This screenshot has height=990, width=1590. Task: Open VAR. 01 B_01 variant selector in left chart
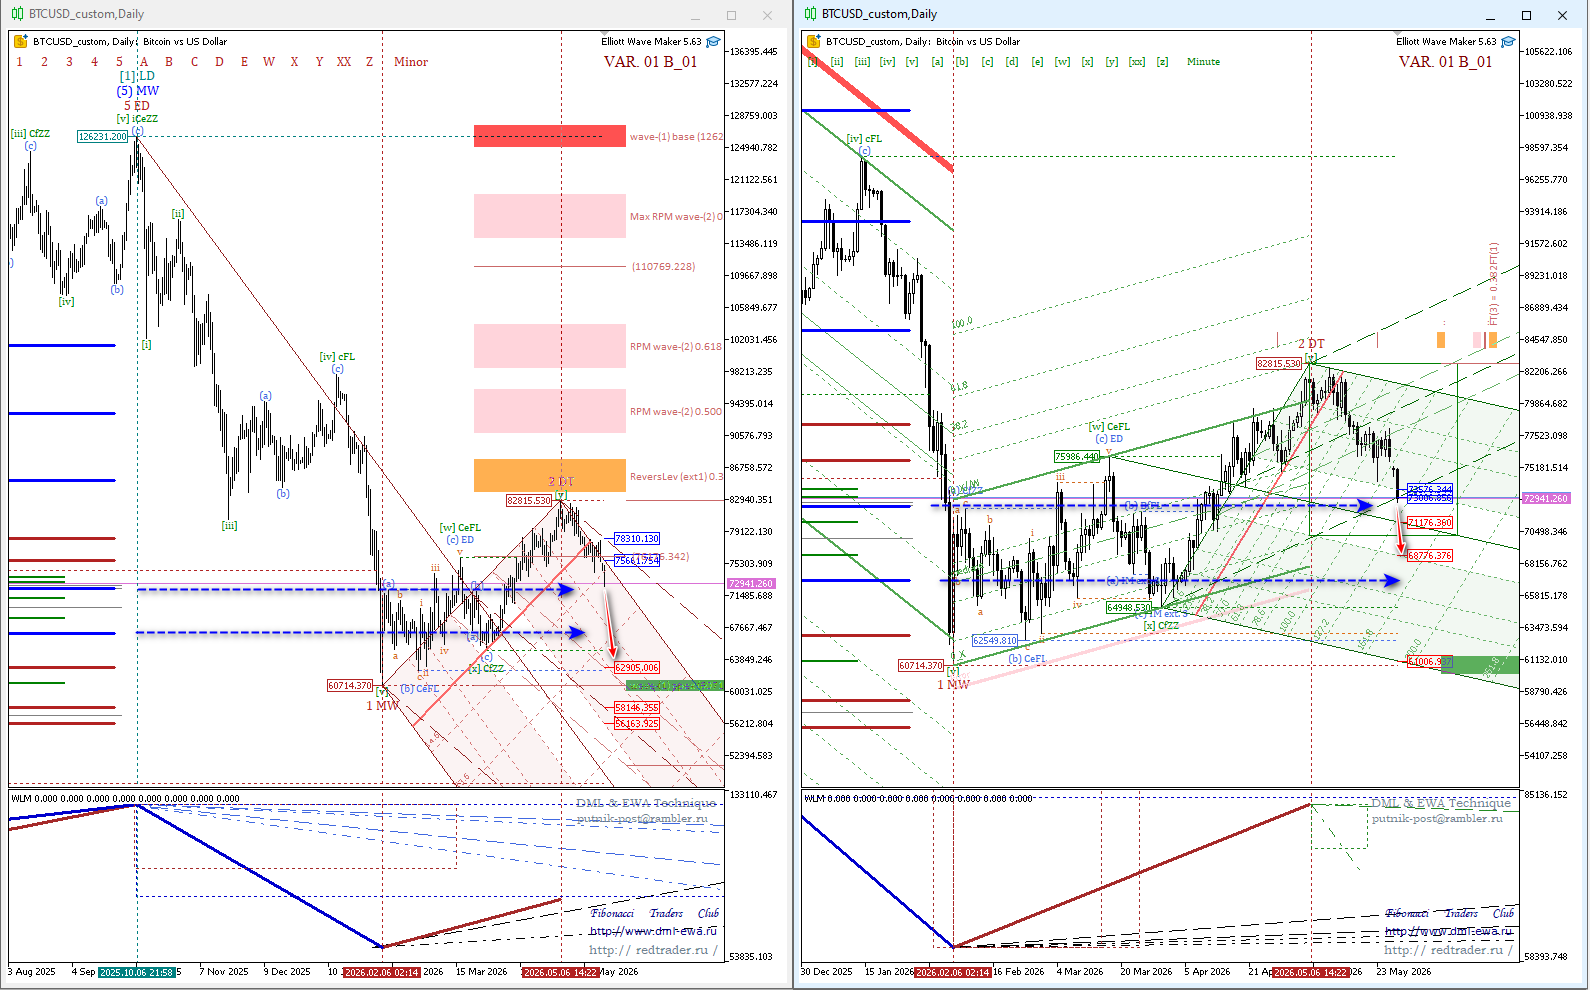(x=650, y=62)
